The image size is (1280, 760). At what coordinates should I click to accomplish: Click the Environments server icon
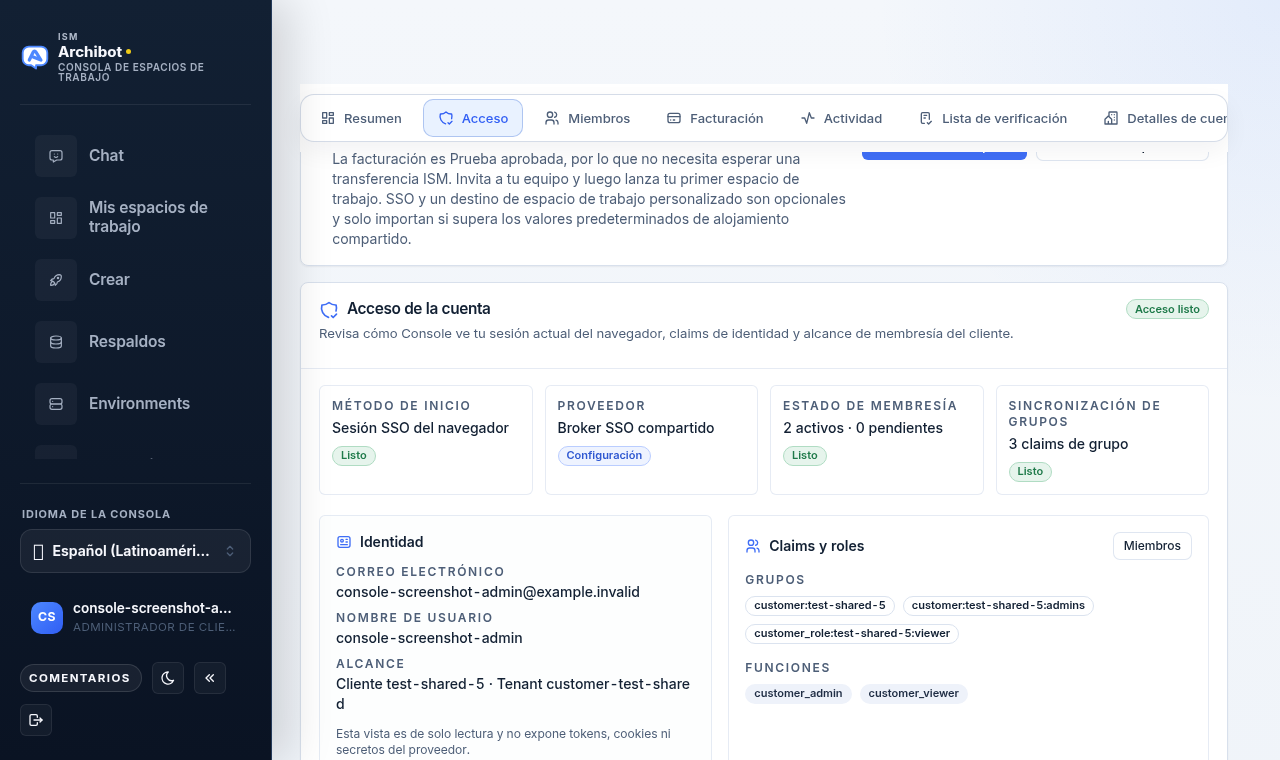56,404
